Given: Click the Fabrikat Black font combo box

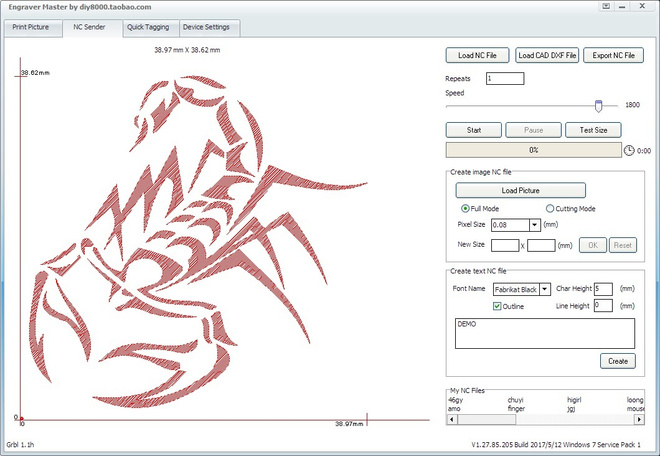Looking at the screenshot, I should point(522,289).
